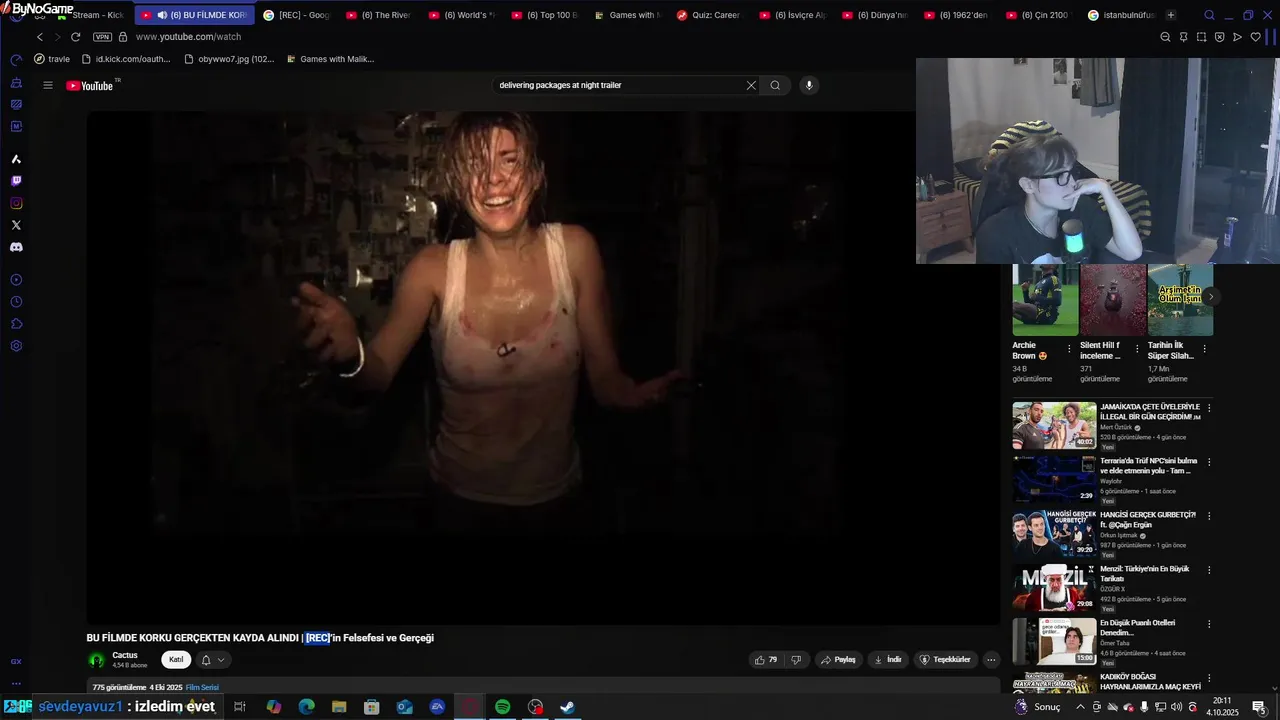Open options for JAMAİKA'DA ÇETE video

[x=1209, y=408]
